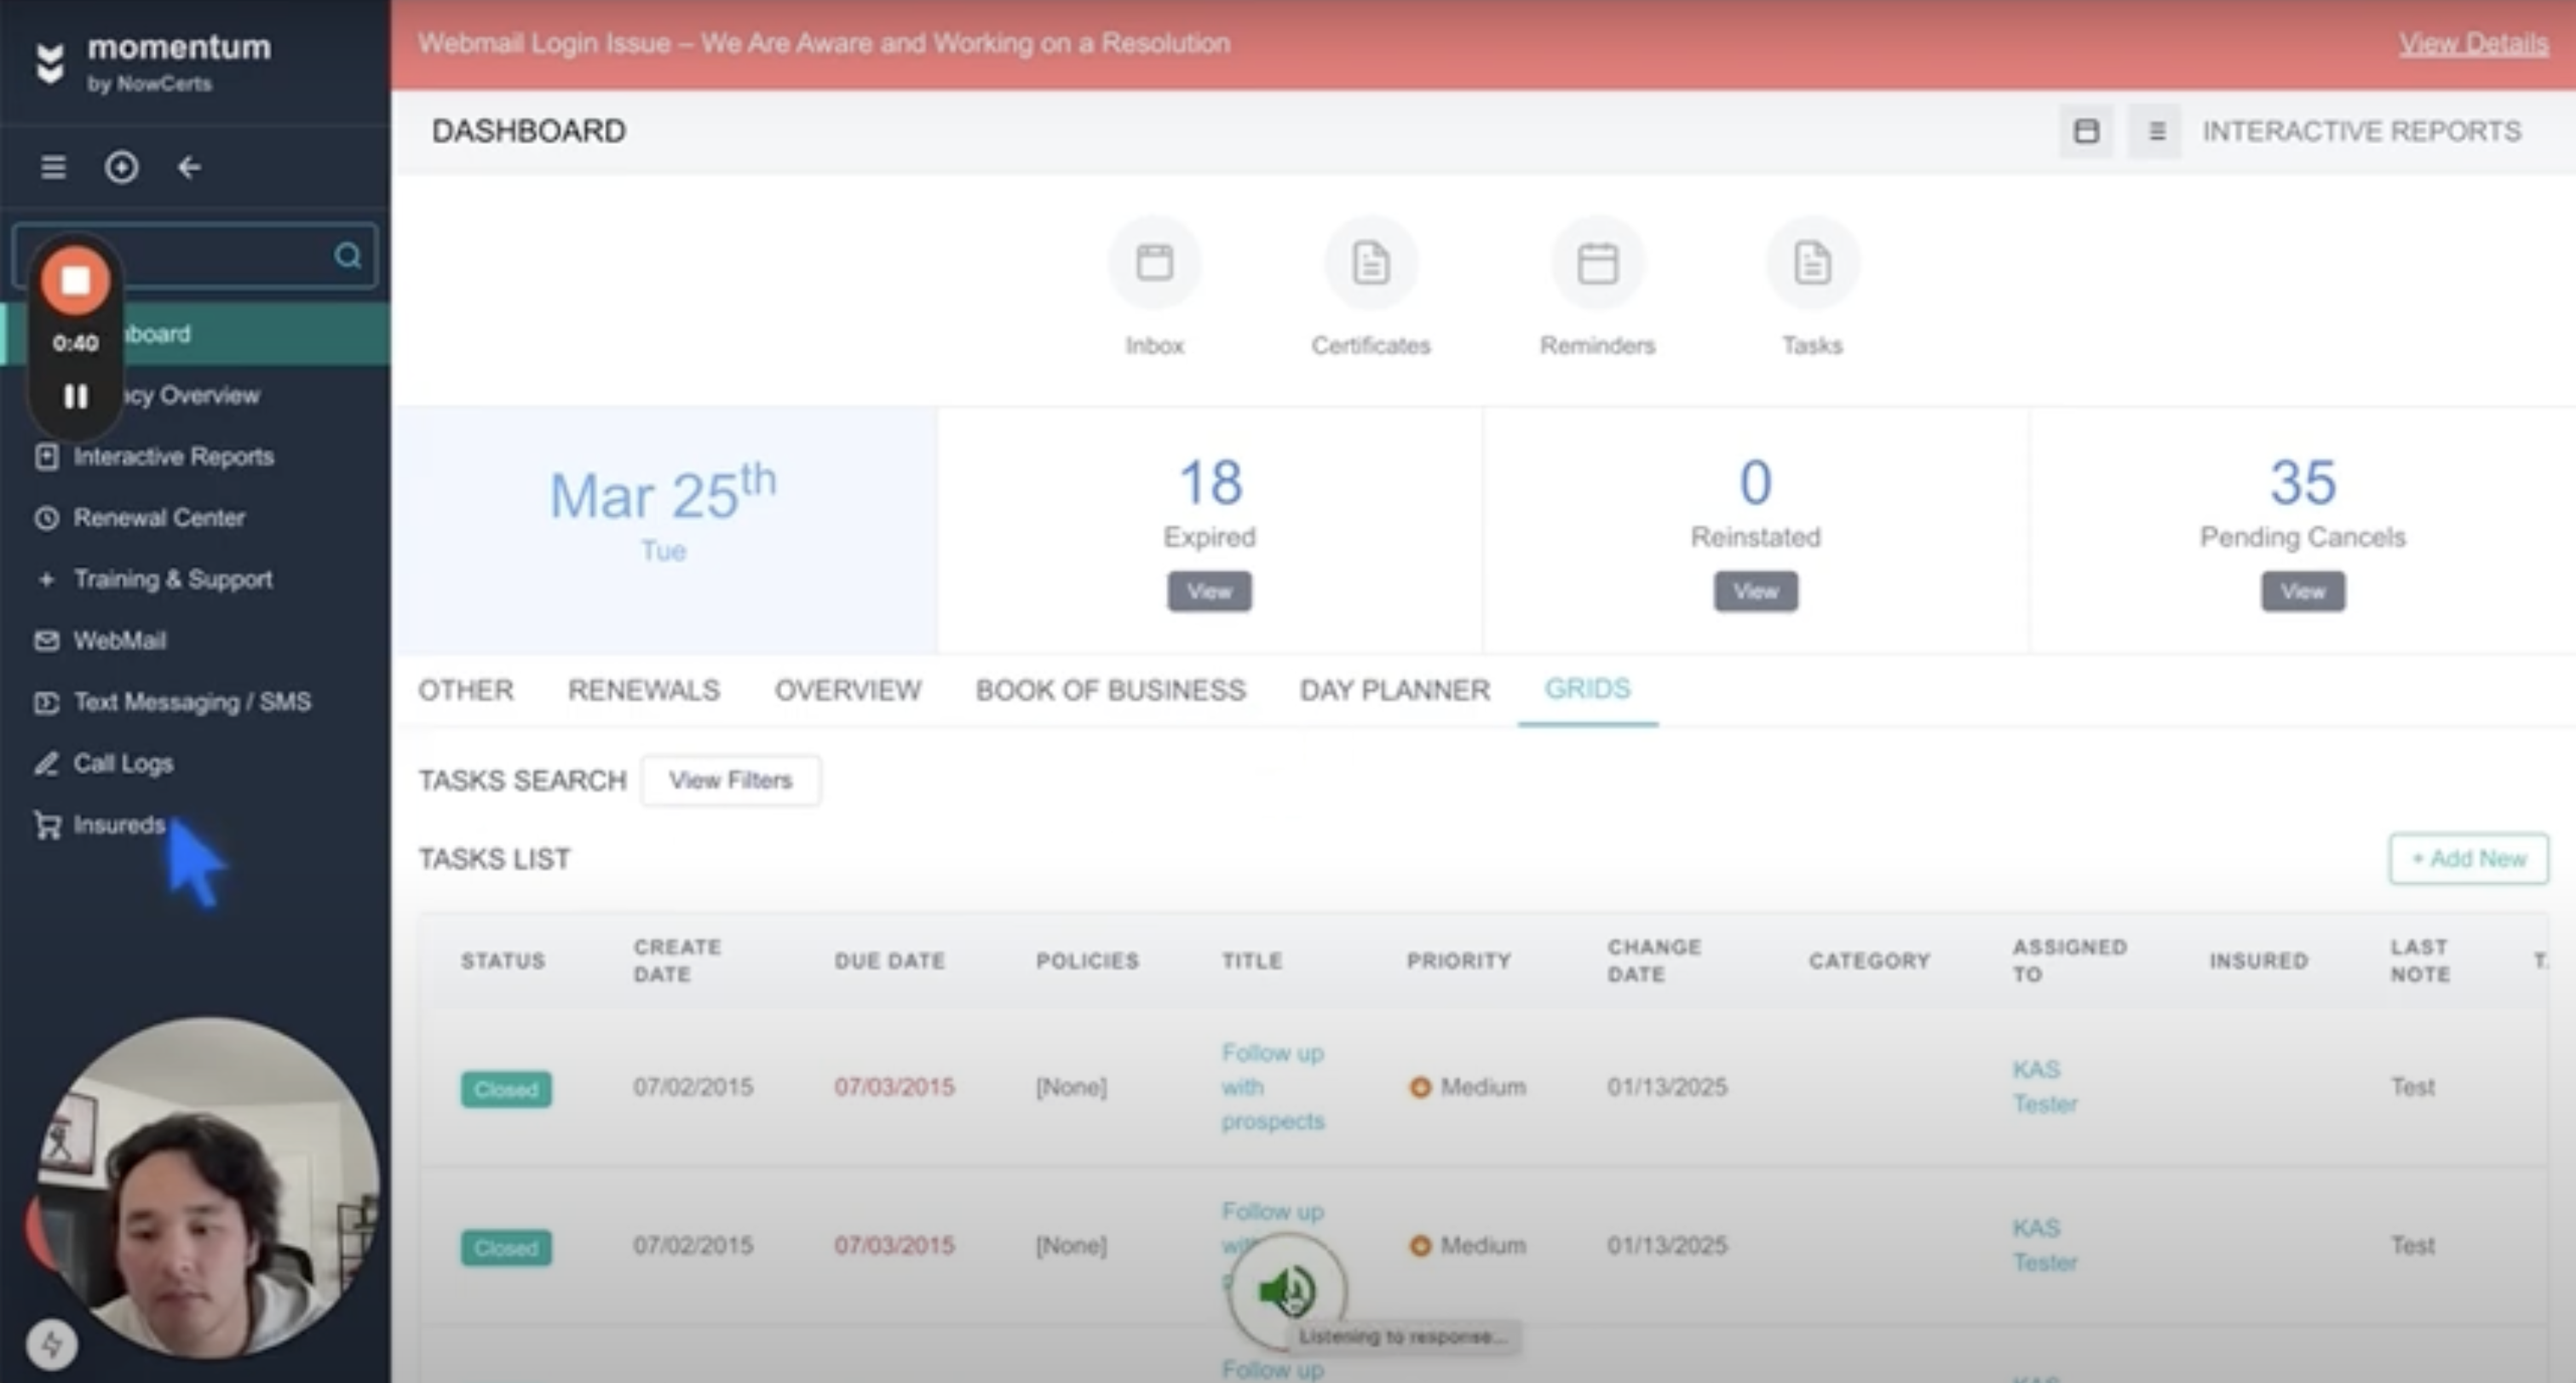Click the circled plus add icon

point(121,167)
